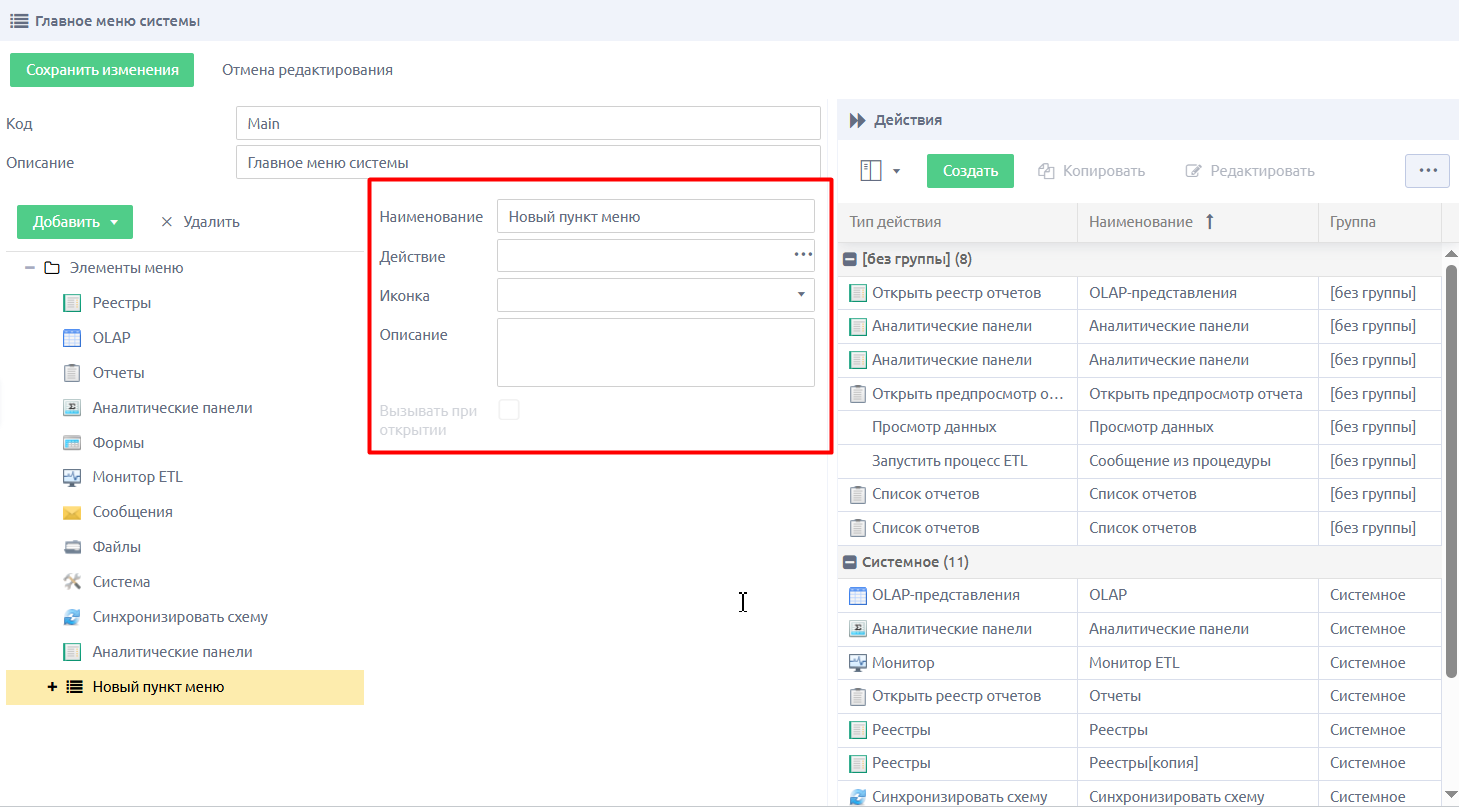
Task: Collapse the [без группы] (8) group
Action: (x=849, y=259)
